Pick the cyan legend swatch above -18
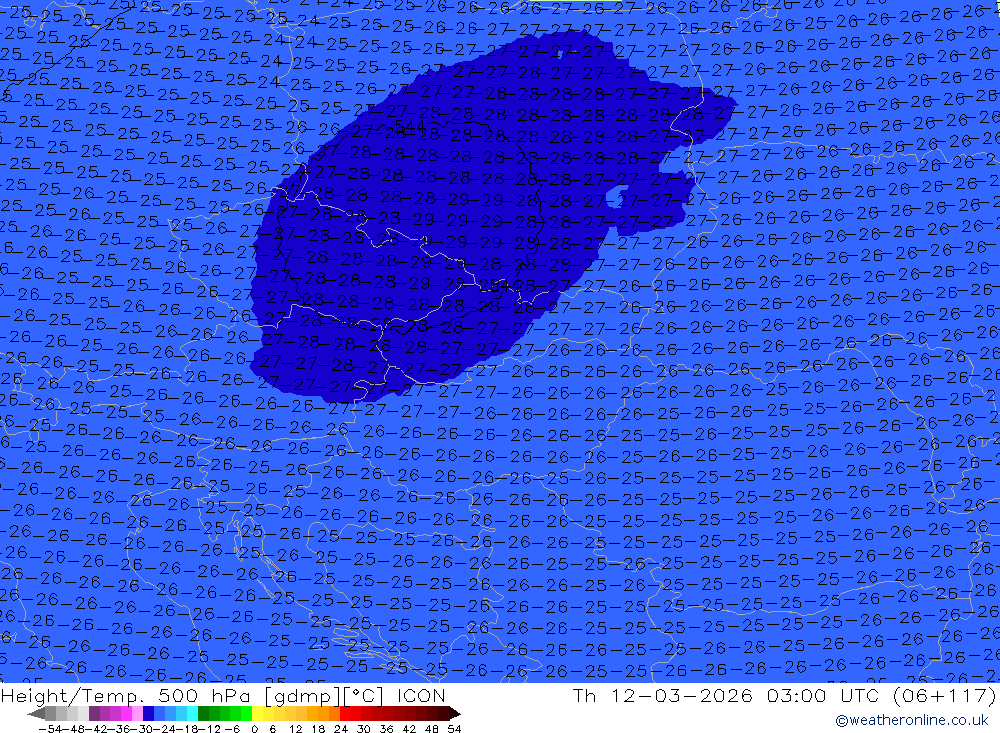The image size is (1000, 733). coord(192,714)
